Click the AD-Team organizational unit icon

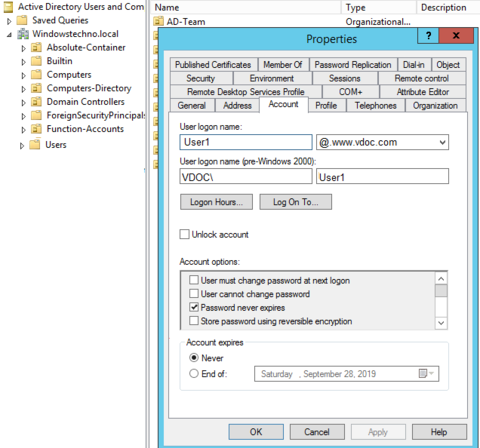click(x=158, y=22)
